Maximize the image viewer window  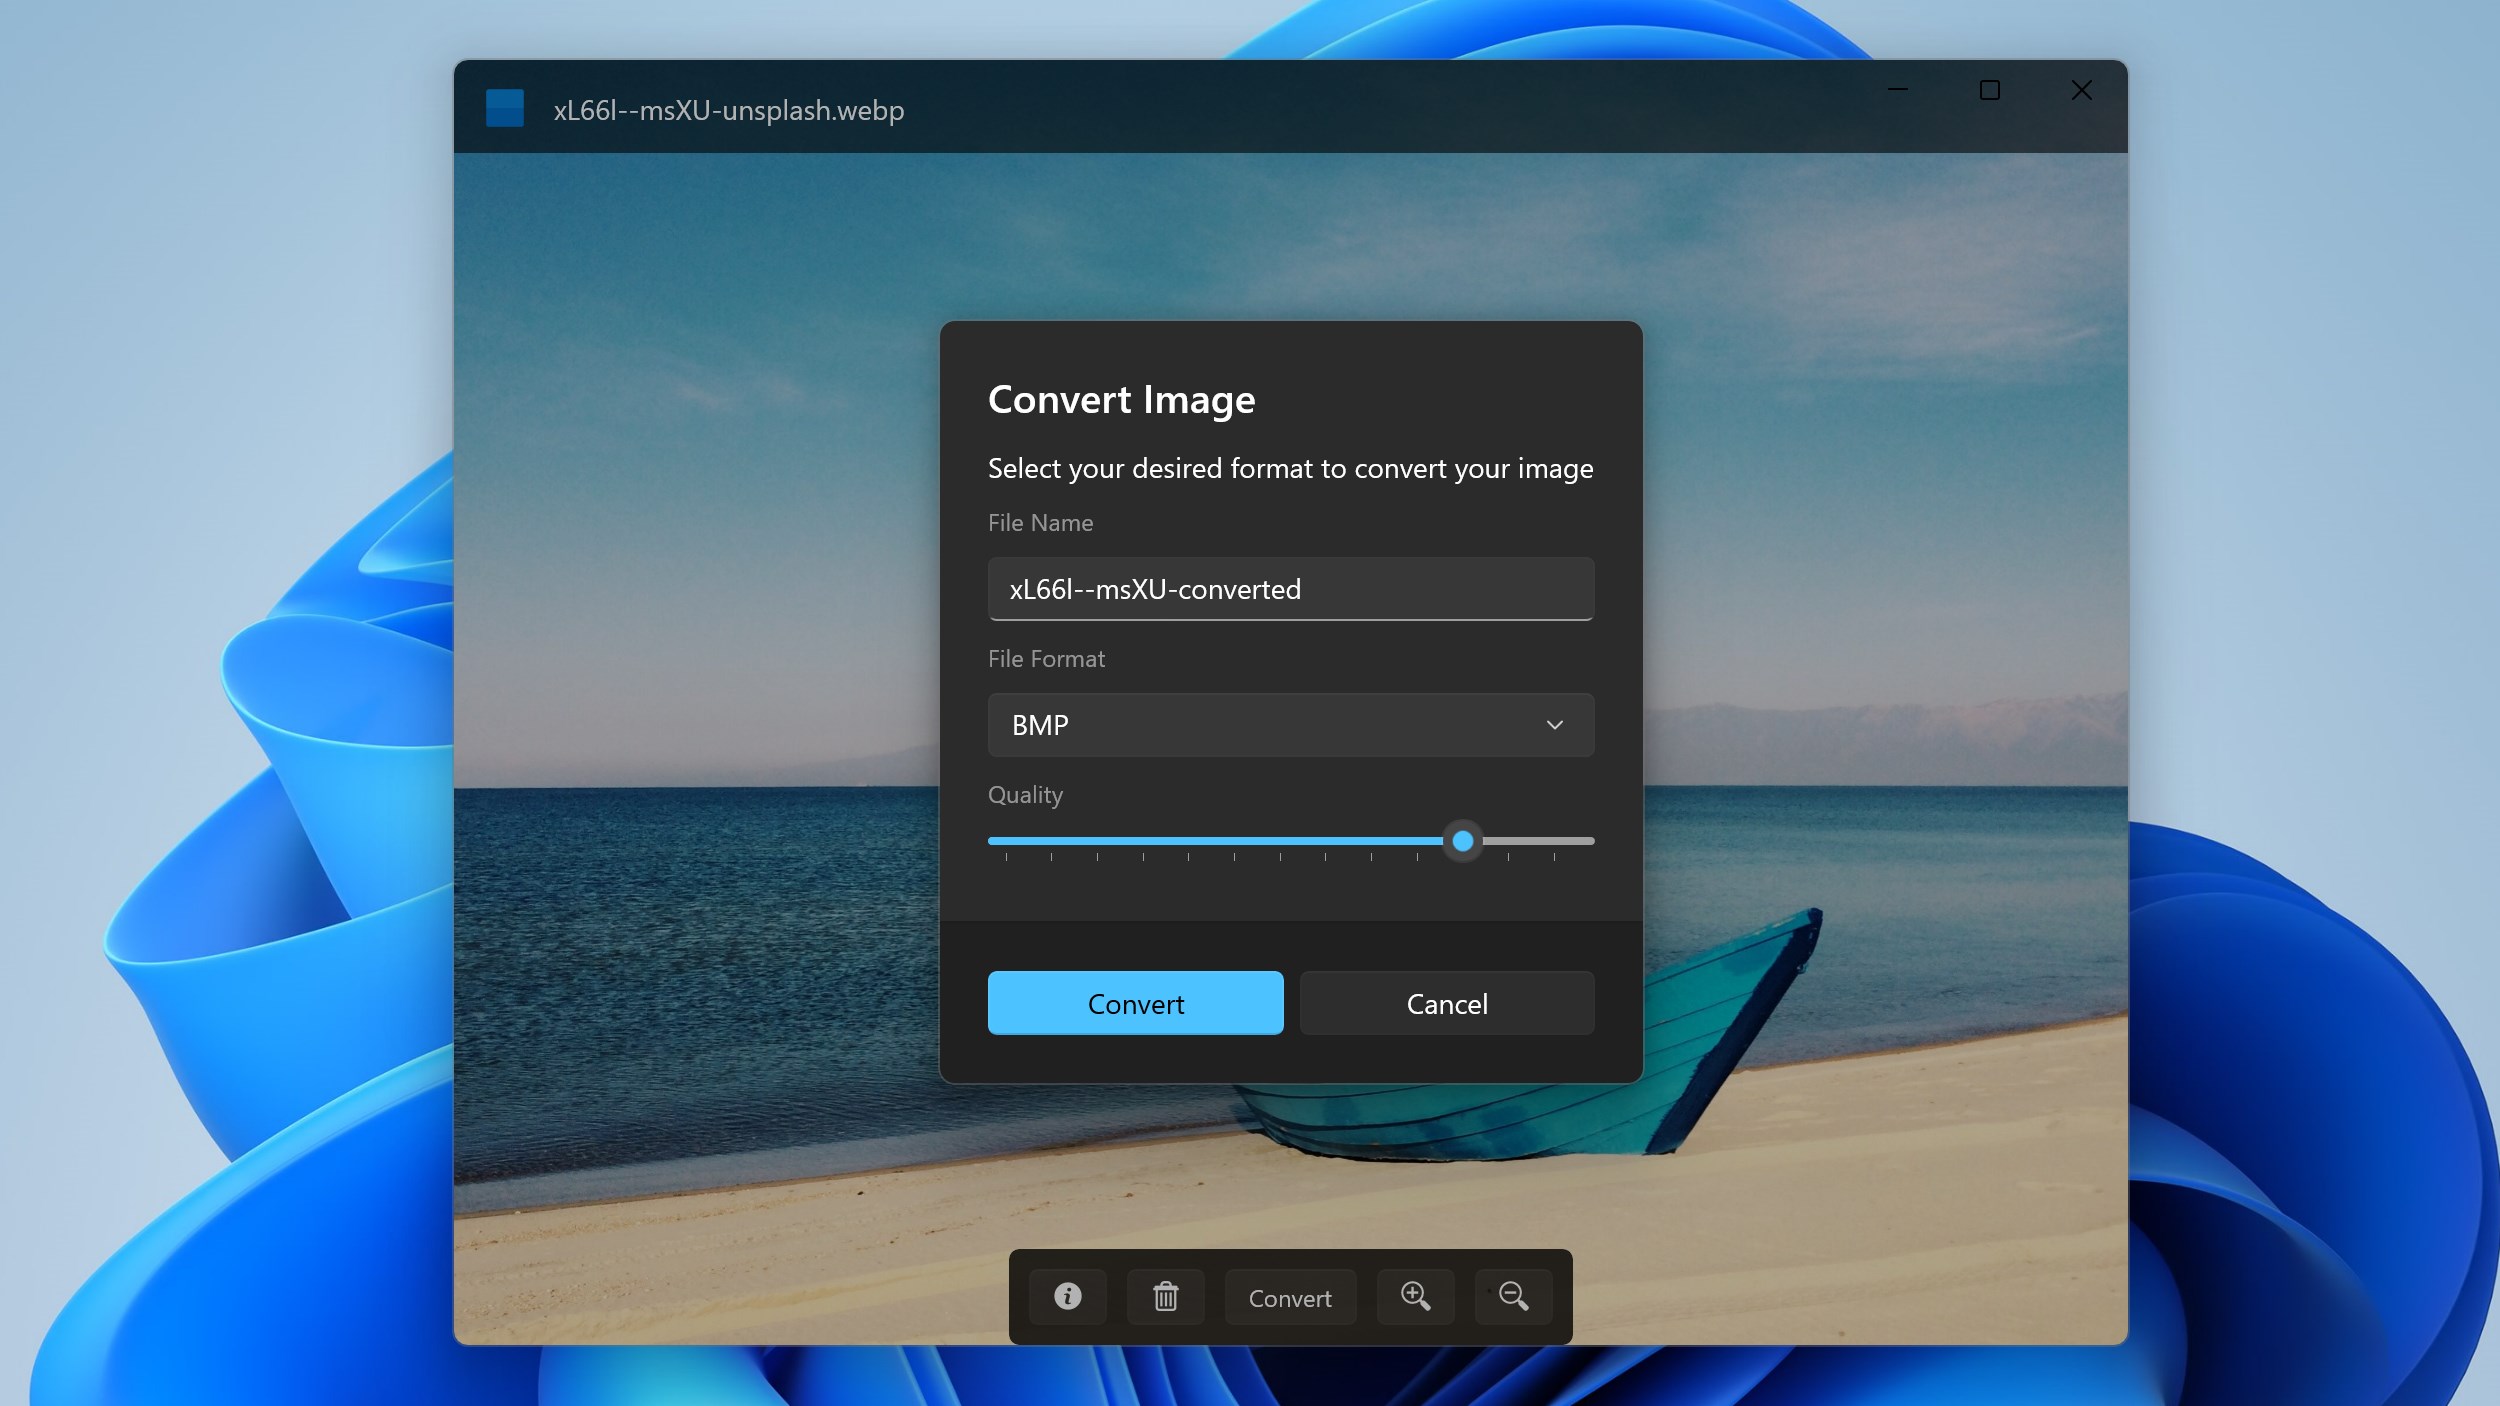[1990, 90]
